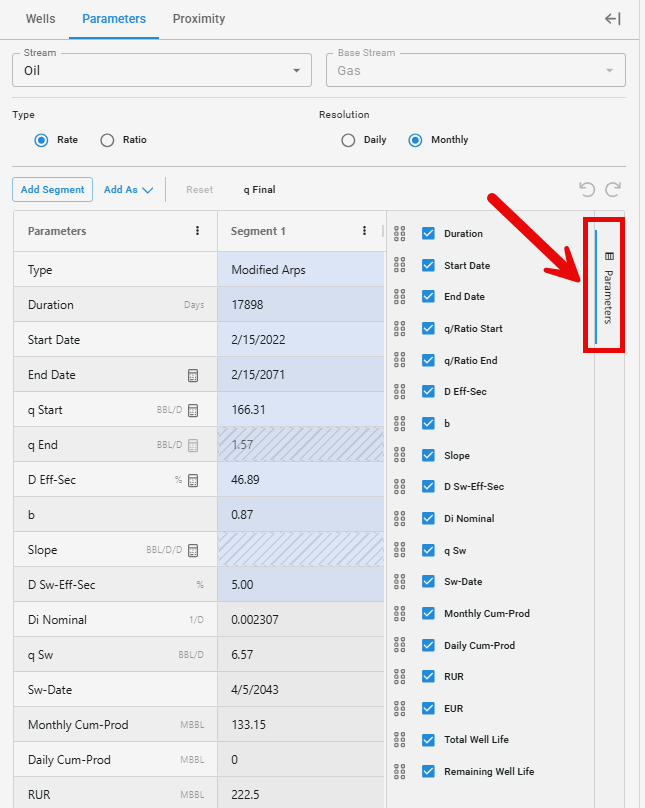Uncheck the Slope column checkbox
Viewport: 645px width, 808px height.
coord(428,455)
